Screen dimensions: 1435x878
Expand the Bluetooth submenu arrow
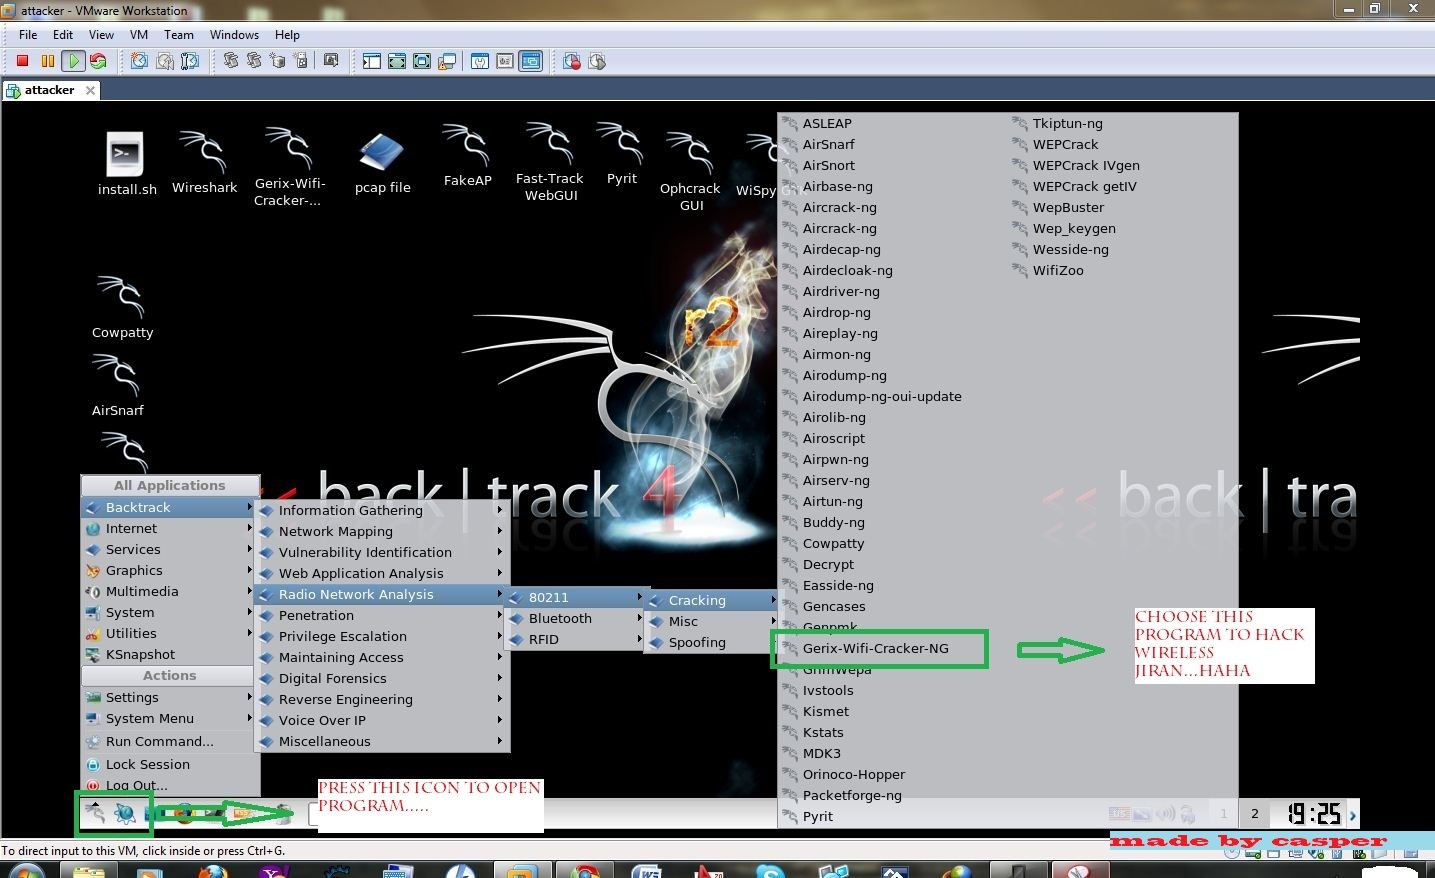pyautogui.click(x=640, y=618)
